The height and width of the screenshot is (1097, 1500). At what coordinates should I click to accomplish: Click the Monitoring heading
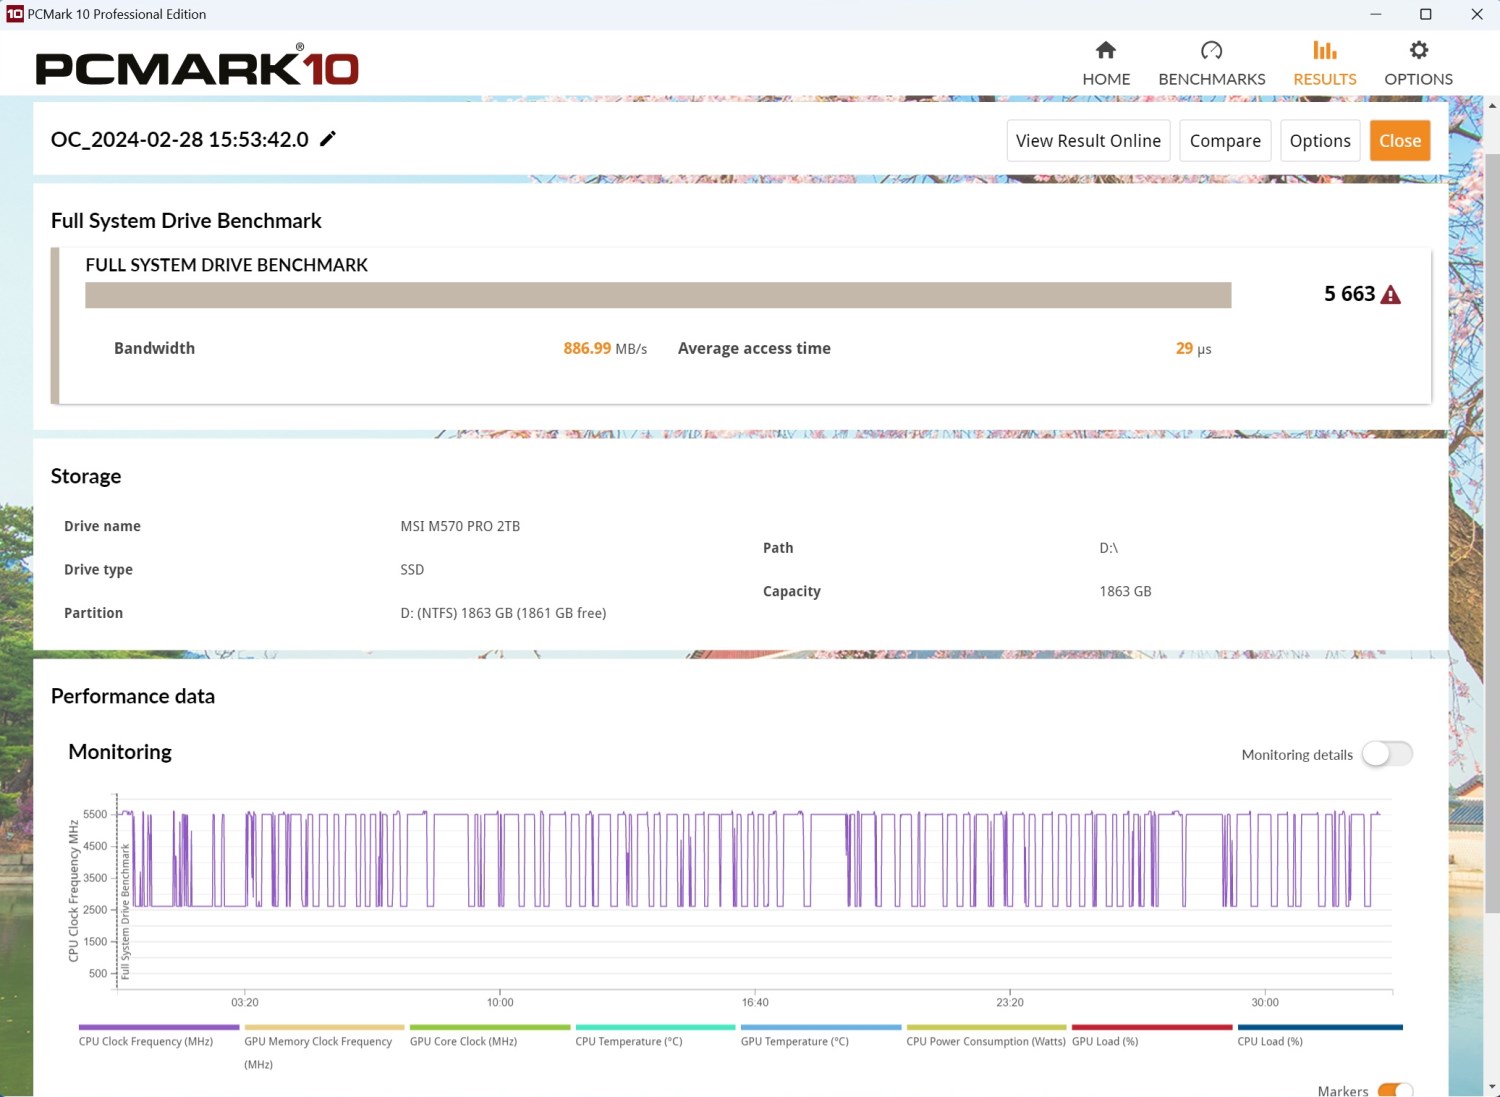pos(120,752)
